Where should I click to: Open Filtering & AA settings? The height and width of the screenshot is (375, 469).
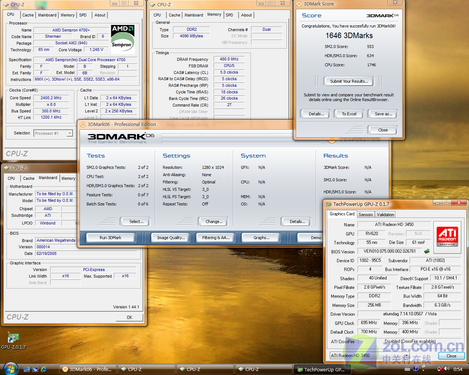[x=216, y=238]
